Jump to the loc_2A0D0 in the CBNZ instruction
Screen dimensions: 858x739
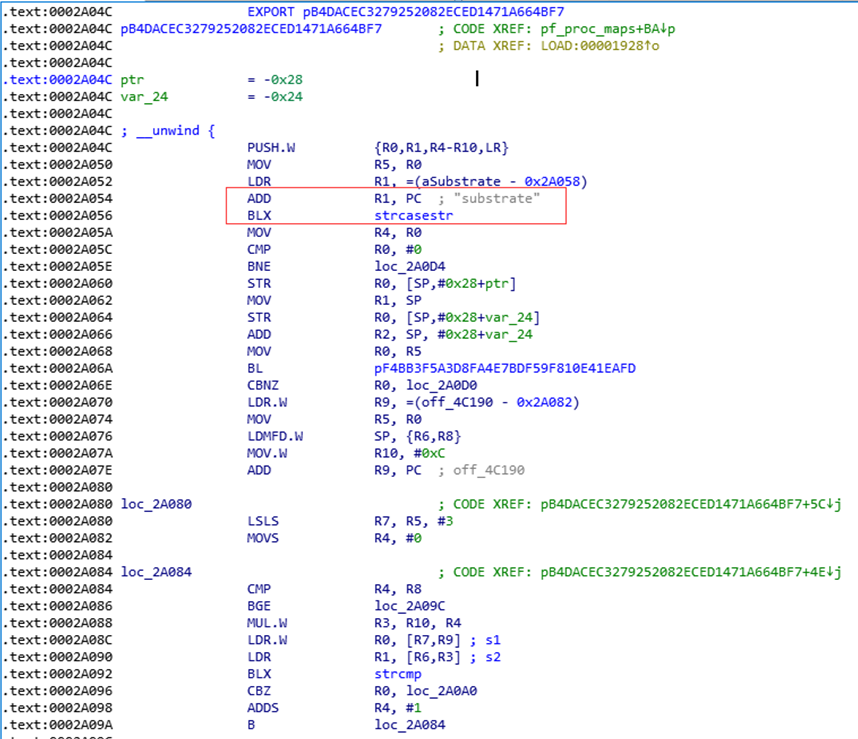pyautogui.click(x=442, y=385)
